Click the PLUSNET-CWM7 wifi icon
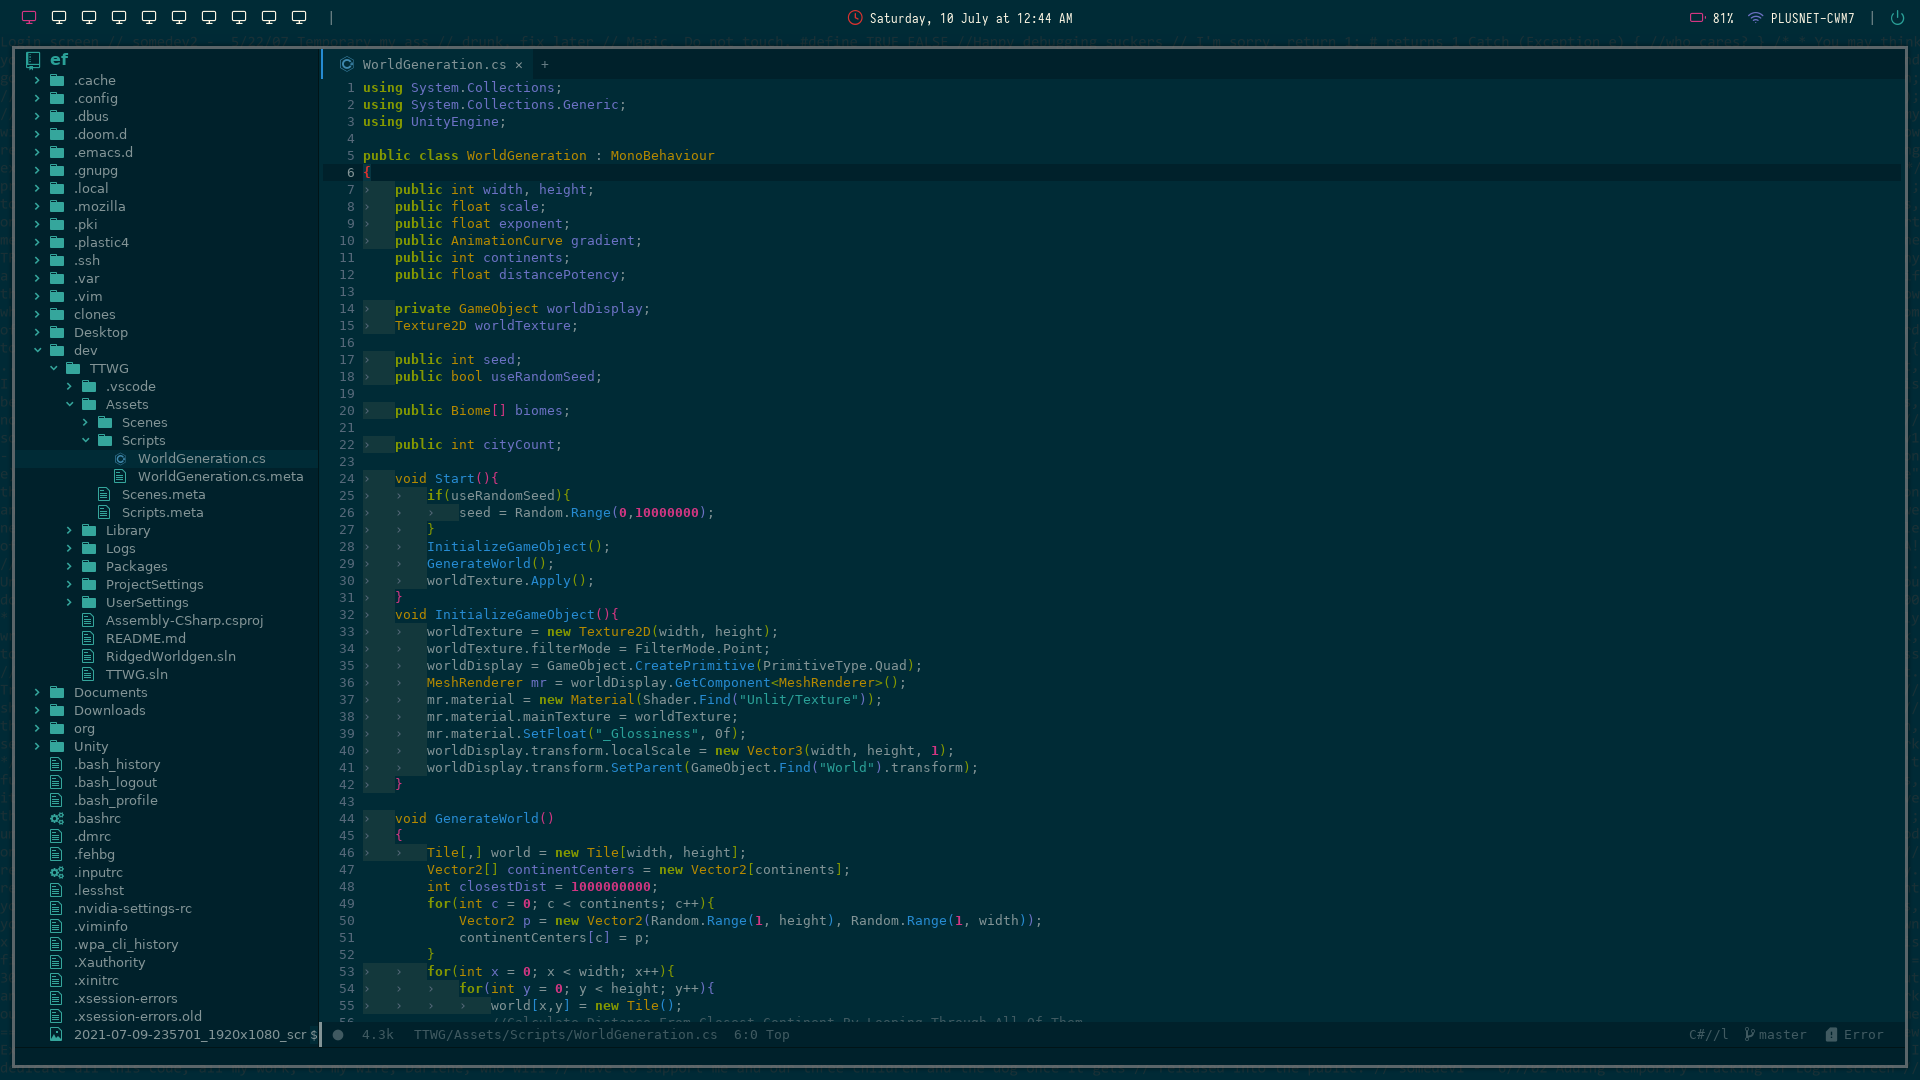 pyautogui.click(x=1755, y=18)
